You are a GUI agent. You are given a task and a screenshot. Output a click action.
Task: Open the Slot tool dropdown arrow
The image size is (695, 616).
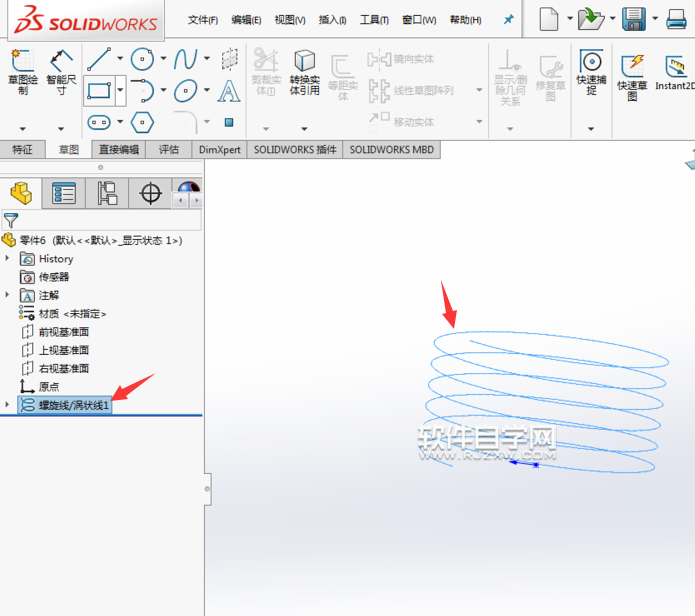point(120,121)
